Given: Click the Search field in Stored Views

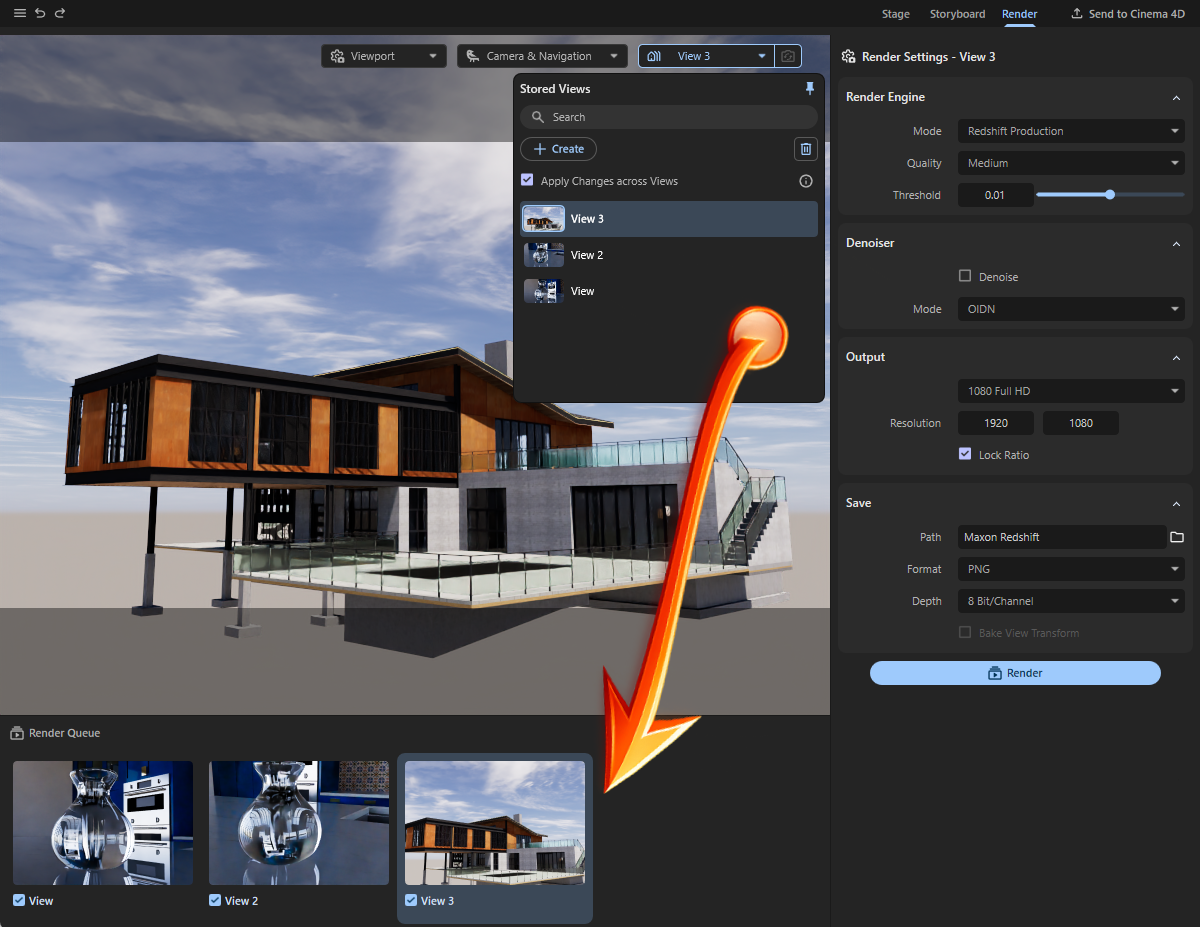Looking at the screenshot, I should click(669, 117).
